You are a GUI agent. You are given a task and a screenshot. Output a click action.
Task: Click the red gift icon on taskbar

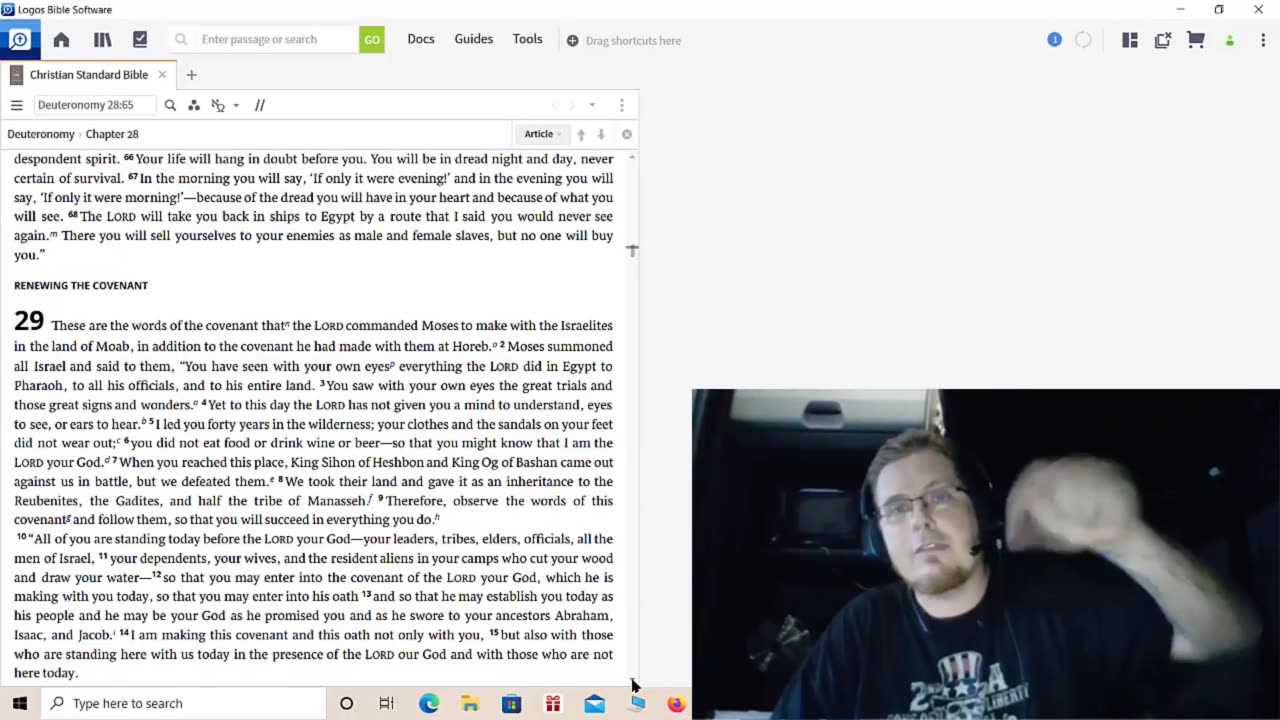[x=553, y=703]
